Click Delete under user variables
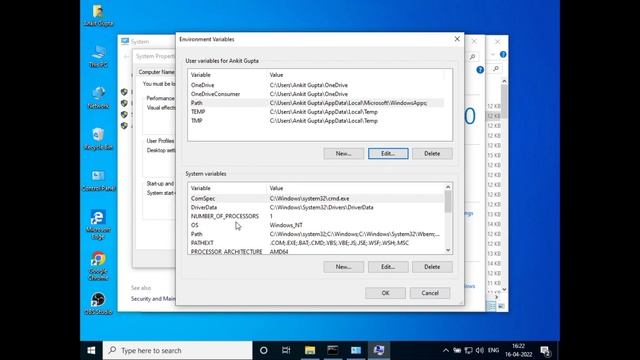The width and height of the screenshot is (640, 360). [x=432, y=153]
